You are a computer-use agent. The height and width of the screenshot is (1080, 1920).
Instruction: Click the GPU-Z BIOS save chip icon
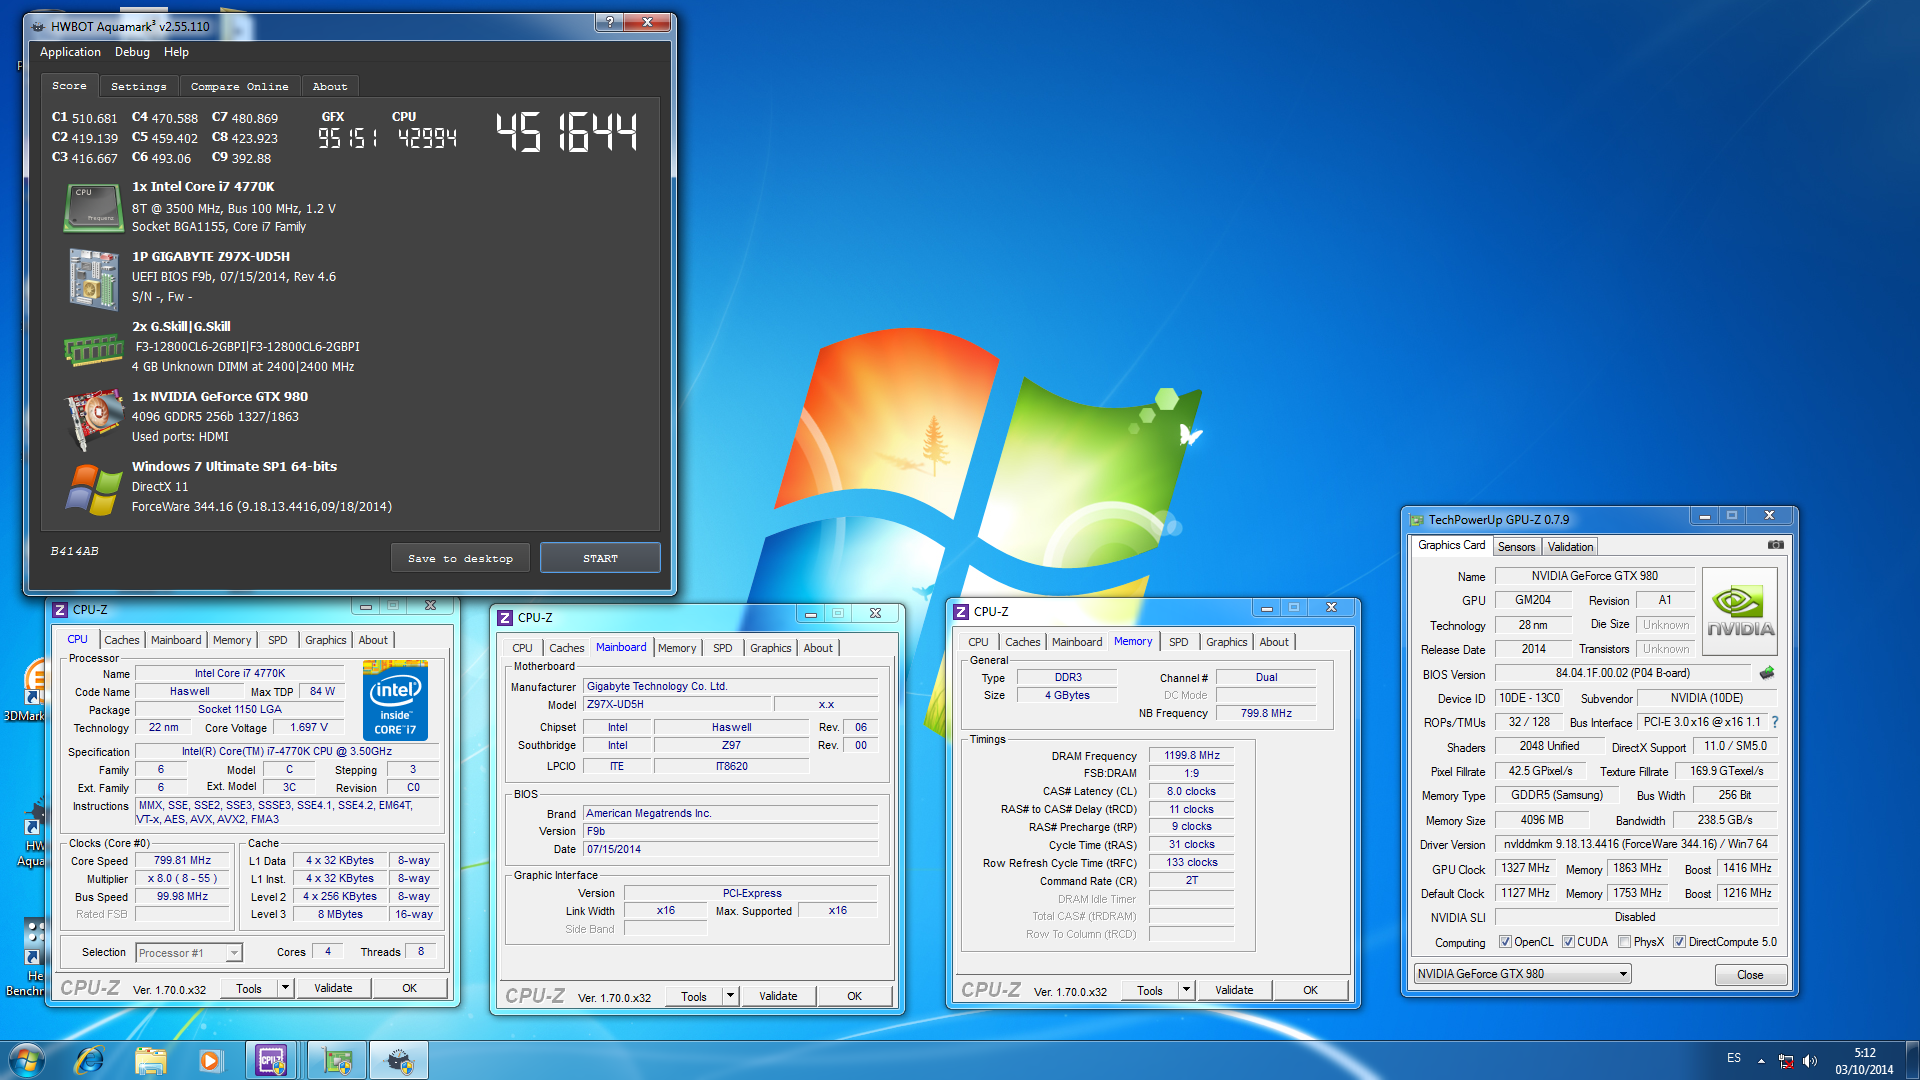point(1767,673)
